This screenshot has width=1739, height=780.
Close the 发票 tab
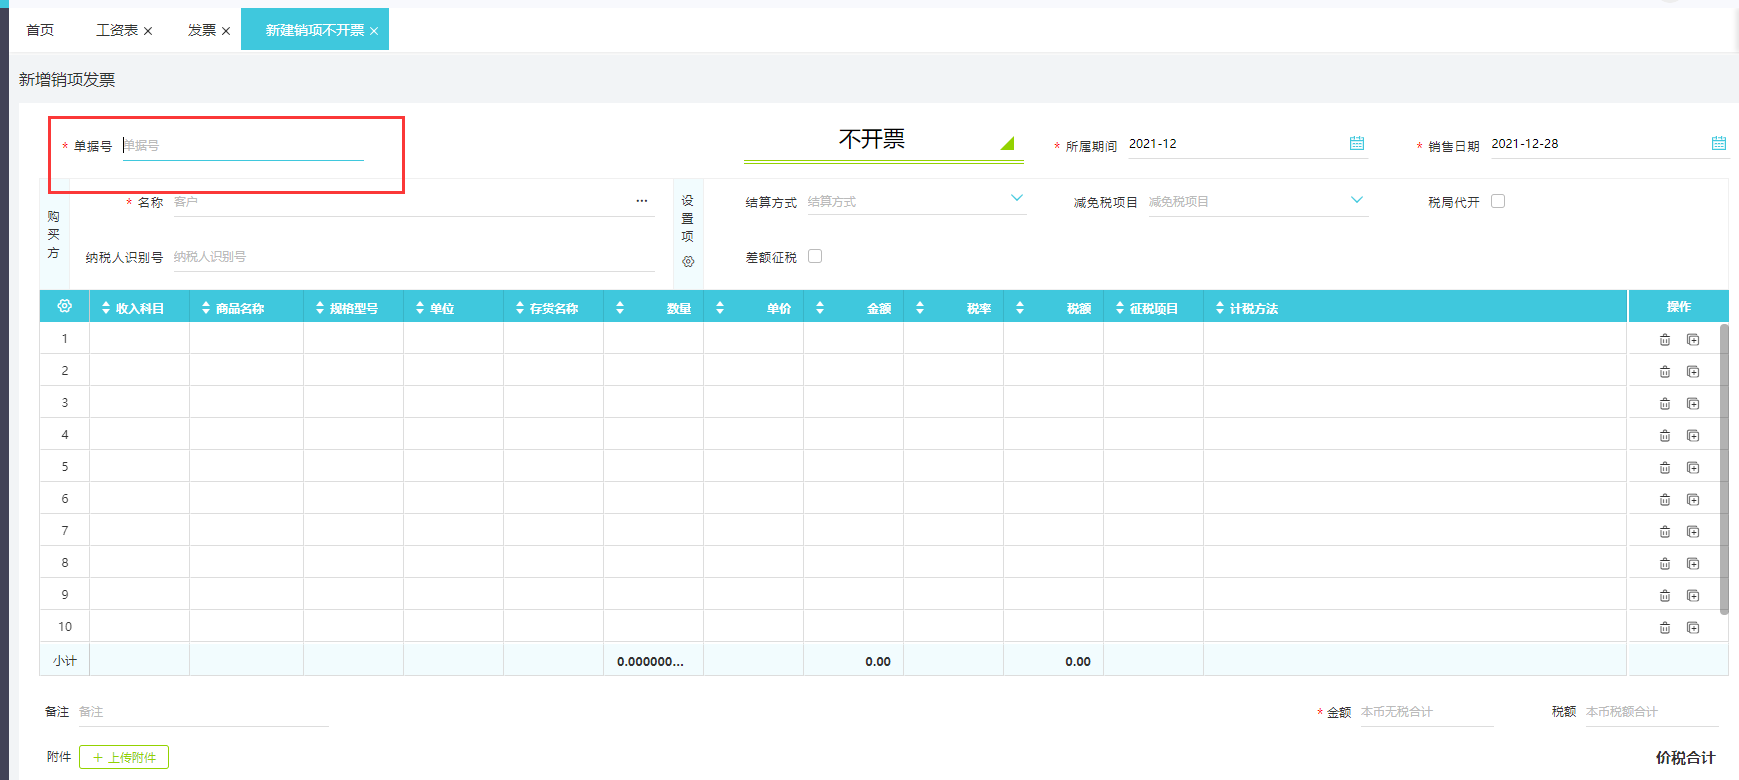point(226,31)
